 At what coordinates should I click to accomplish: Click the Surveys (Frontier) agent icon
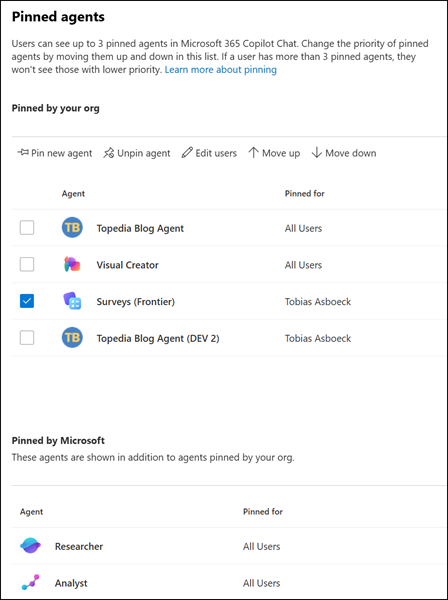[72, 301]
